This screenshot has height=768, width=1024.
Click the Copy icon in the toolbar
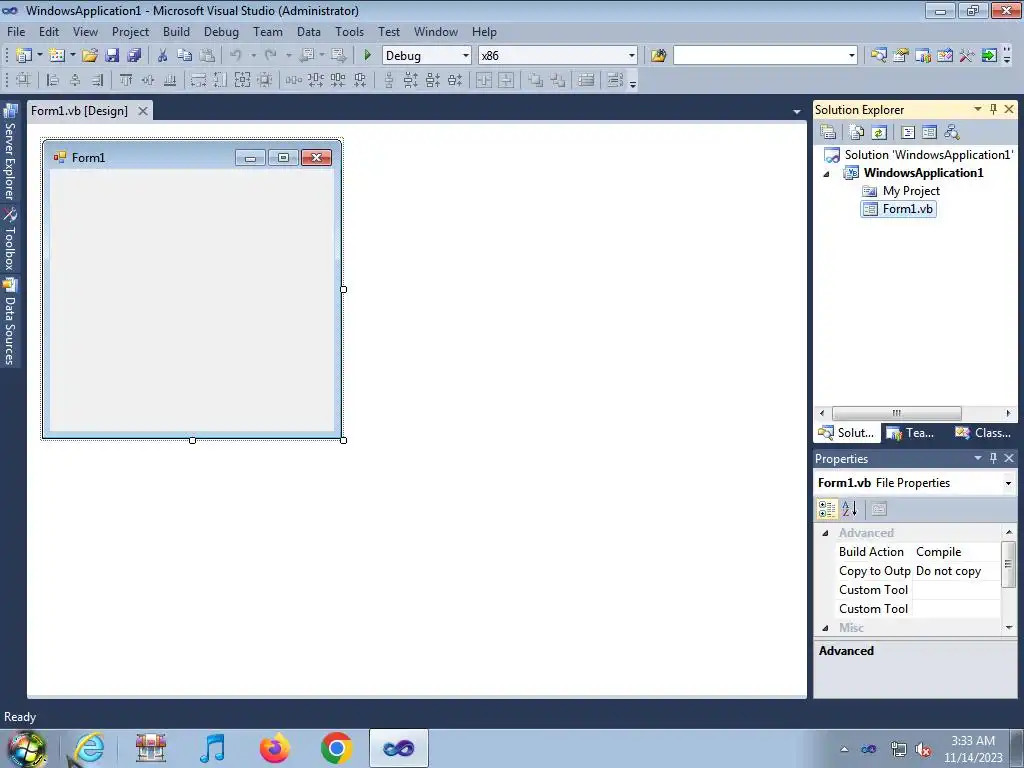coord(185,56)
